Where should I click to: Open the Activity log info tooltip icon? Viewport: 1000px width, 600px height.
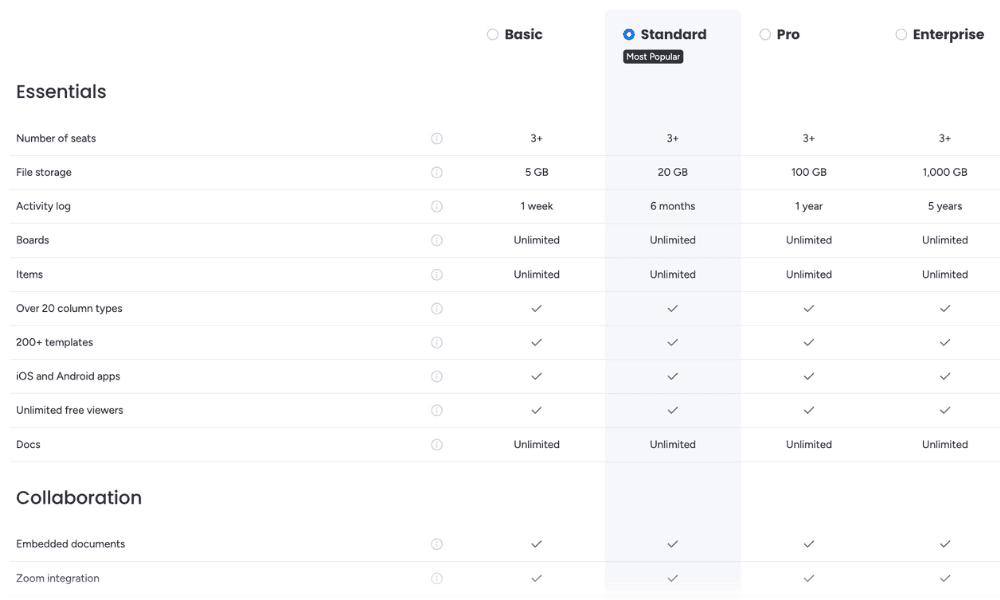click(x=437, y=207)
